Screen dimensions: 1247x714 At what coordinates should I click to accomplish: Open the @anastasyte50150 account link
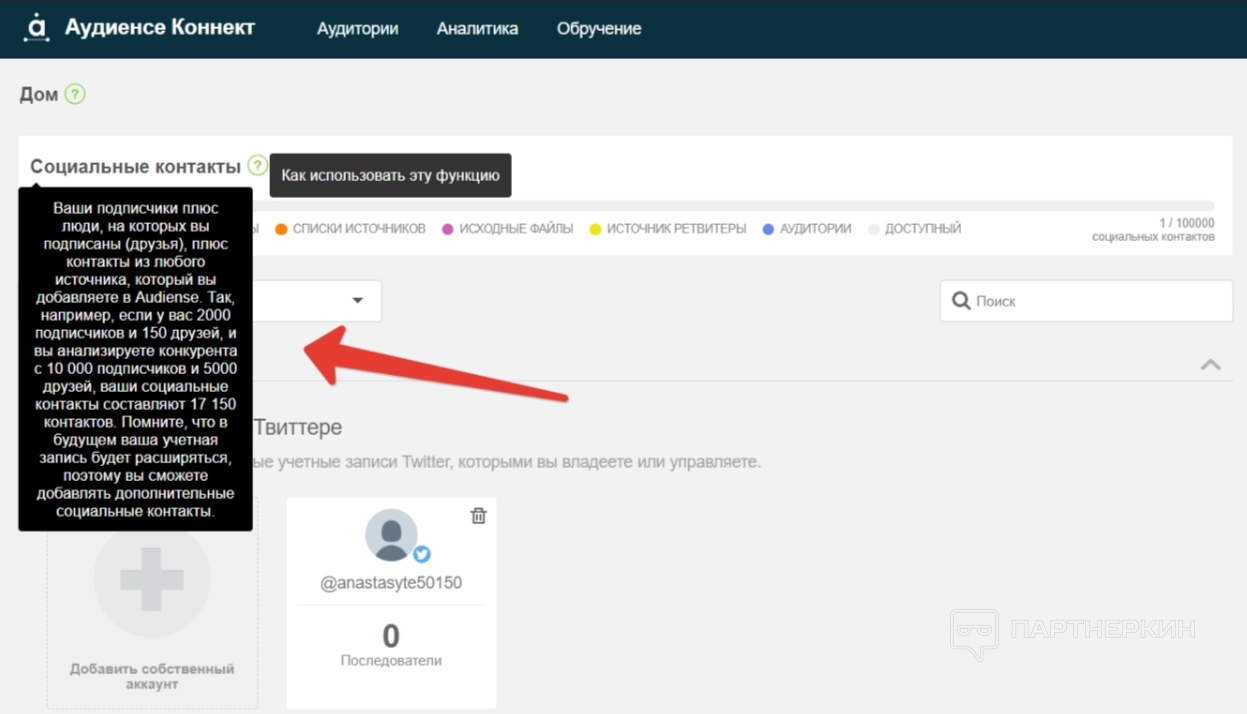391,583
